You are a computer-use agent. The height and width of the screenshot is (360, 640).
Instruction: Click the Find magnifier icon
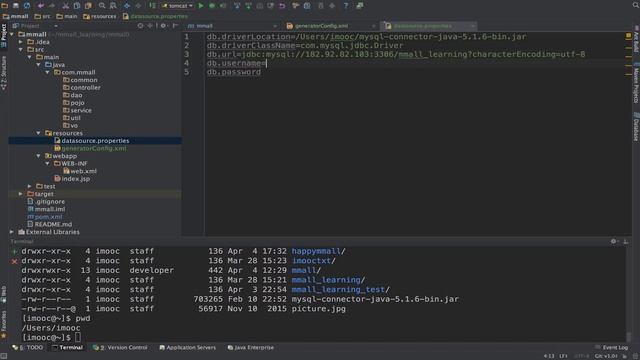click(x=102, y=6)
